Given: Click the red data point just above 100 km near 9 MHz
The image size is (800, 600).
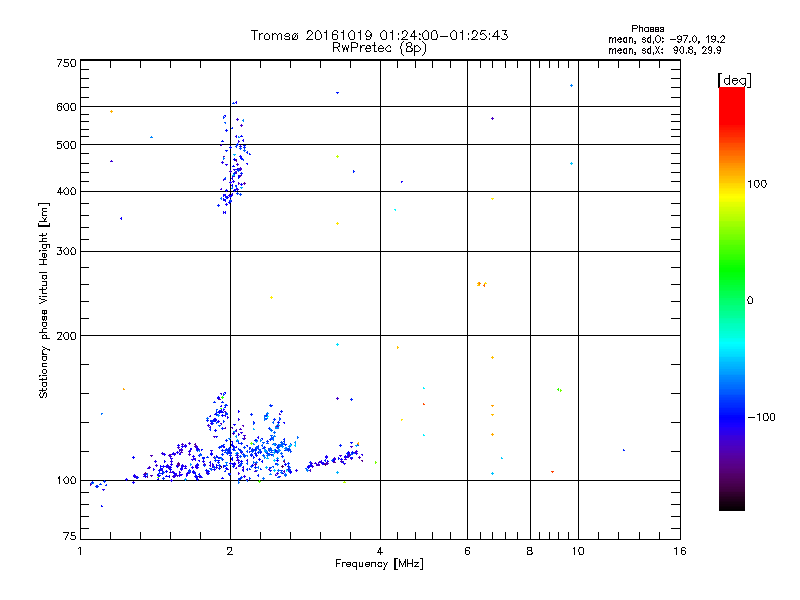Looking at the screenshot, I should coord(552,472).
